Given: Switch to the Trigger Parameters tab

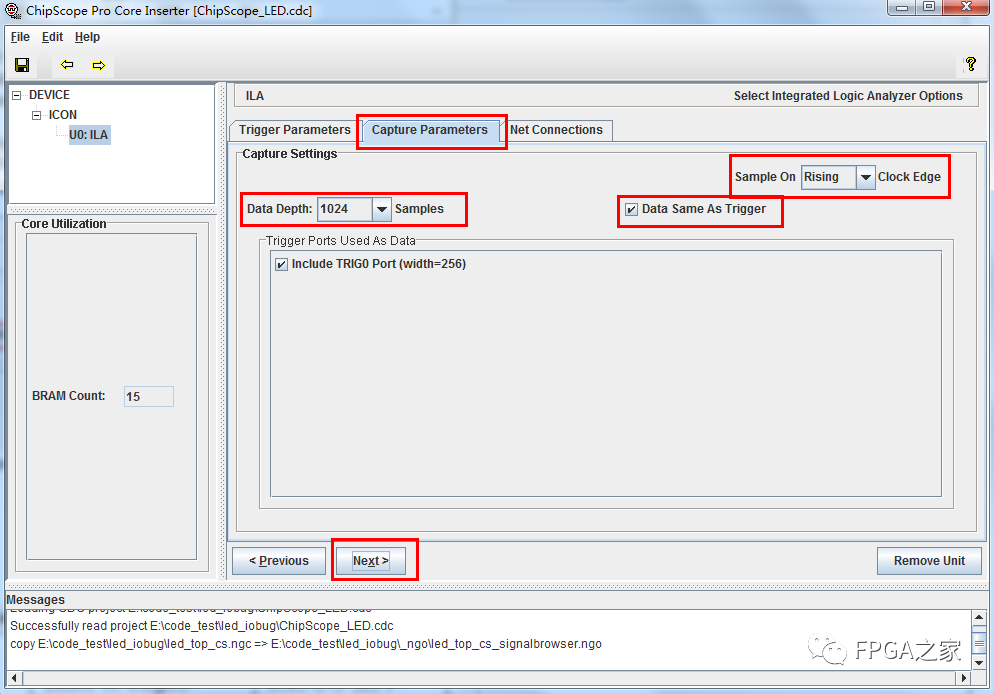Looking at the screenshot, I should (x=294, y=130).
